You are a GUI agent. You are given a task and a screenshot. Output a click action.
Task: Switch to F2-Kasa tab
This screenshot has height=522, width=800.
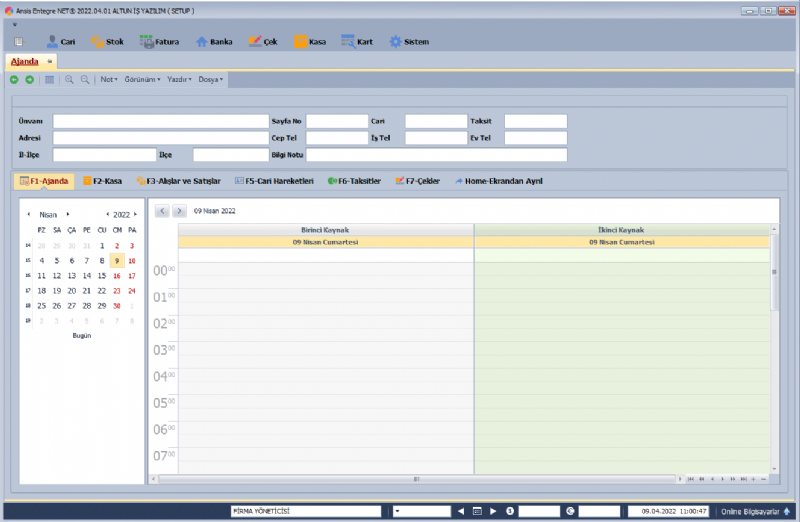[103, 181]
